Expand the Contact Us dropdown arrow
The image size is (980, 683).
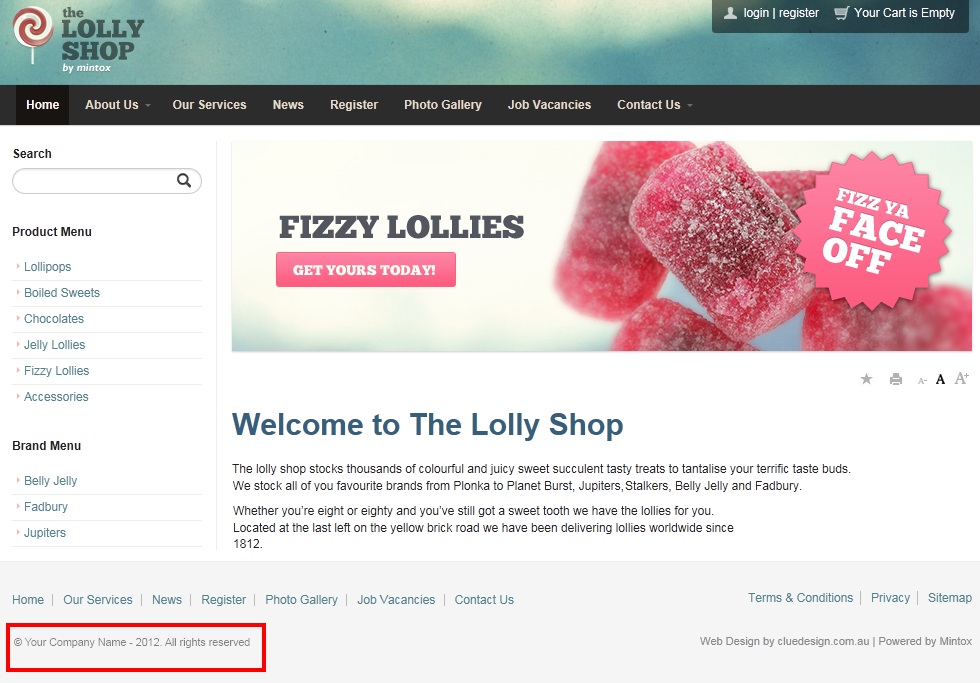click(690, 106)
